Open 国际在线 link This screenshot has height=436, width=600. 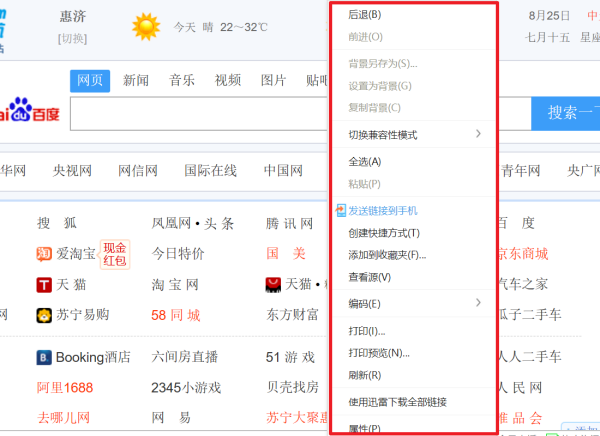(211, 171)
